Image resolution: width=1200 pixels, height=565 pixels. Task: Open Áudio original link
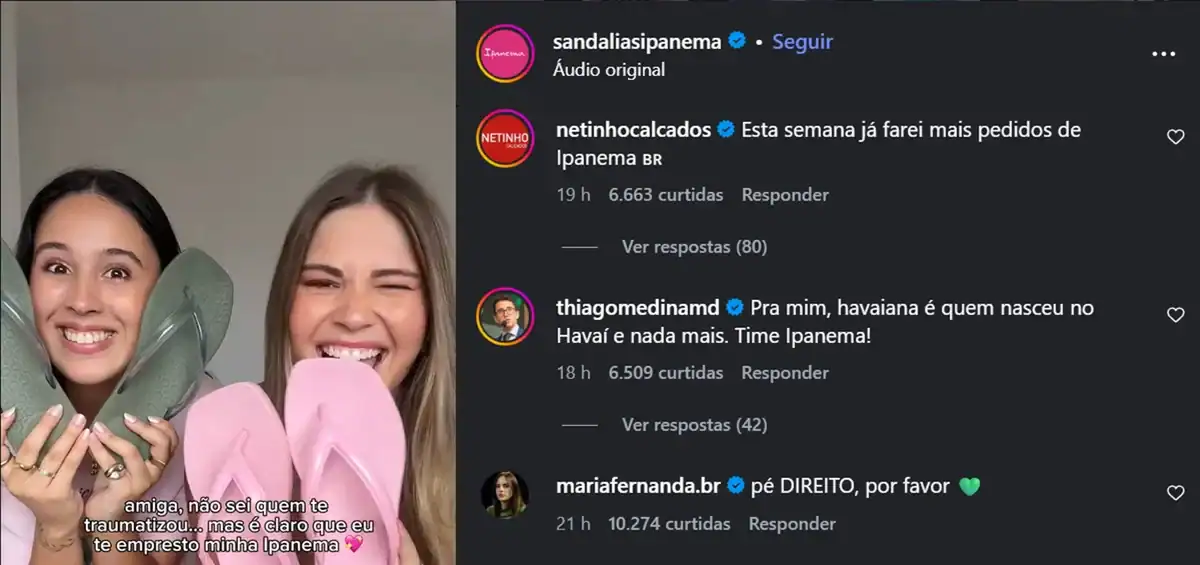pos(608,70)
